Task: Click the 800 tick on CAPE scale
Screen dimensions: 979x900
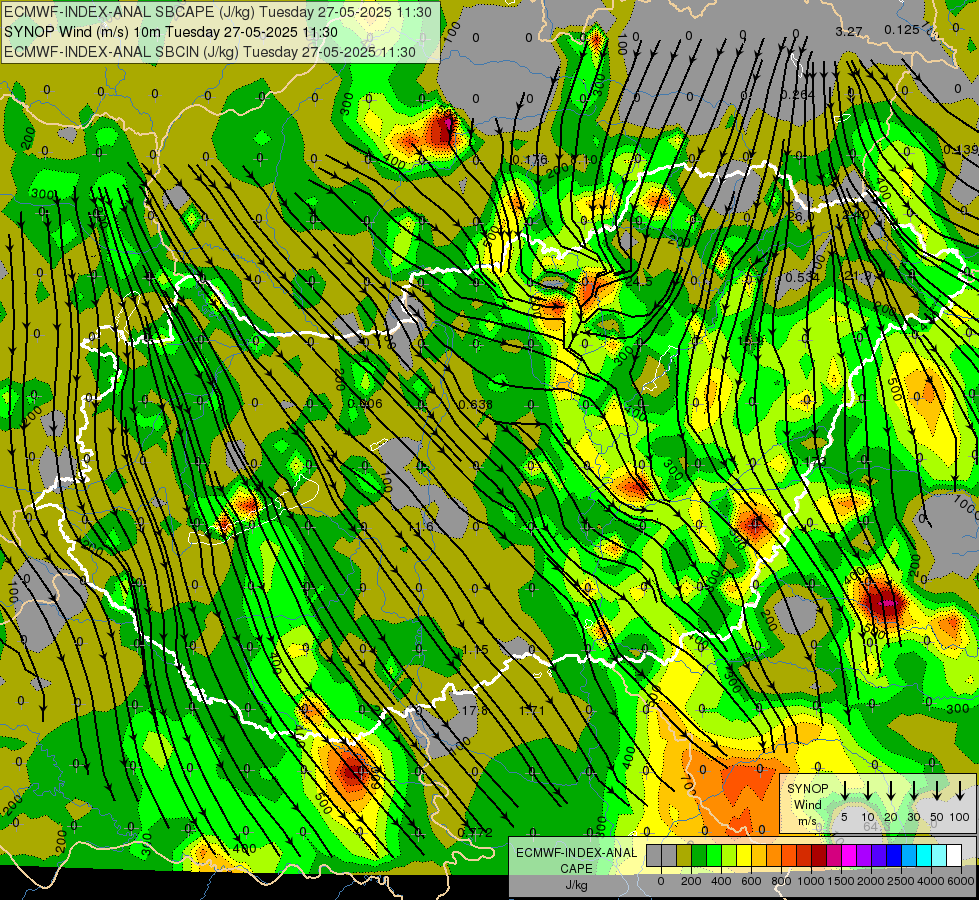Action: click(781, 881)
